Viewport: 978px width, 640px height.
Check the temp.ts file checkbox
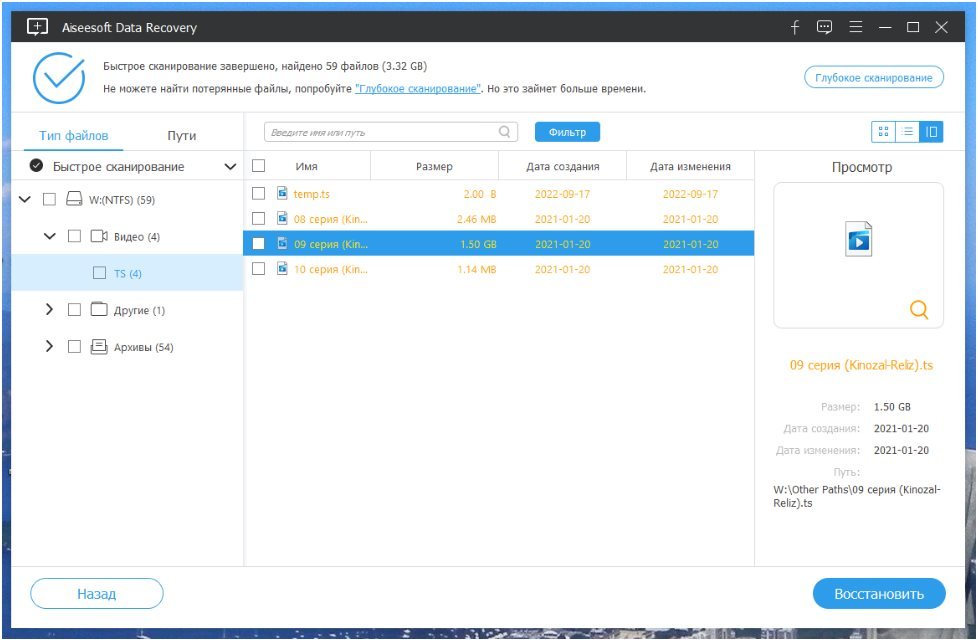click(x=258, y=194)
